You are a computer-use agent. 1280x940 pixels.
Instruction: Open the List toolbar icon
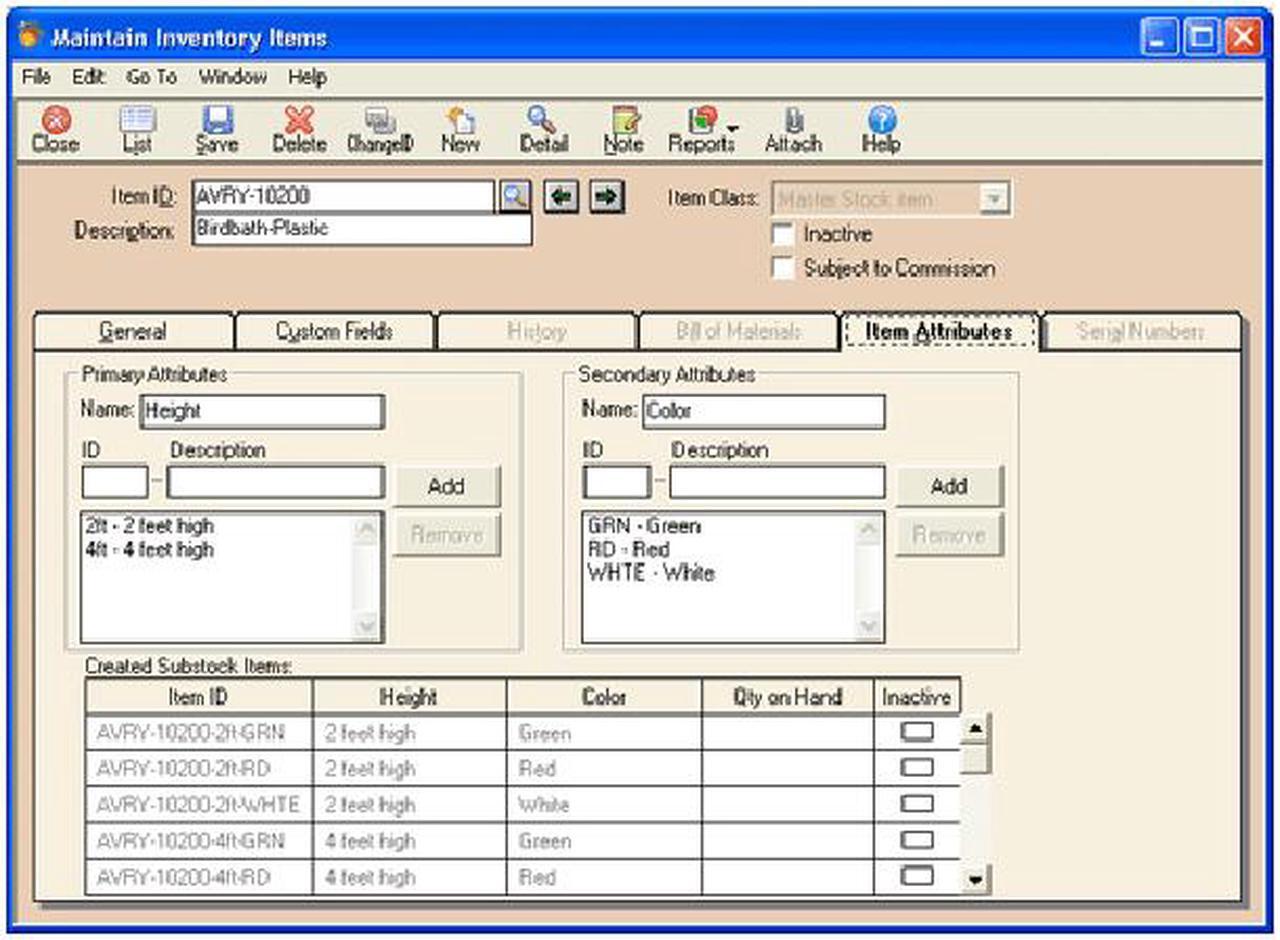137,129
